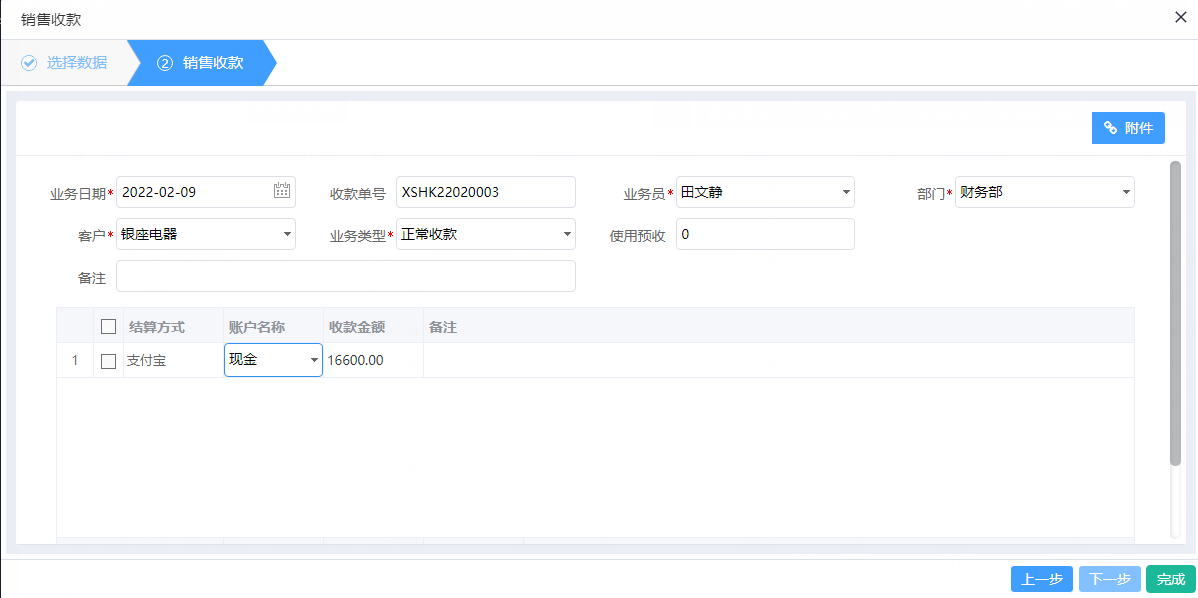
Task: Select the 销售收款 step tab
Action: pos(212,62)
